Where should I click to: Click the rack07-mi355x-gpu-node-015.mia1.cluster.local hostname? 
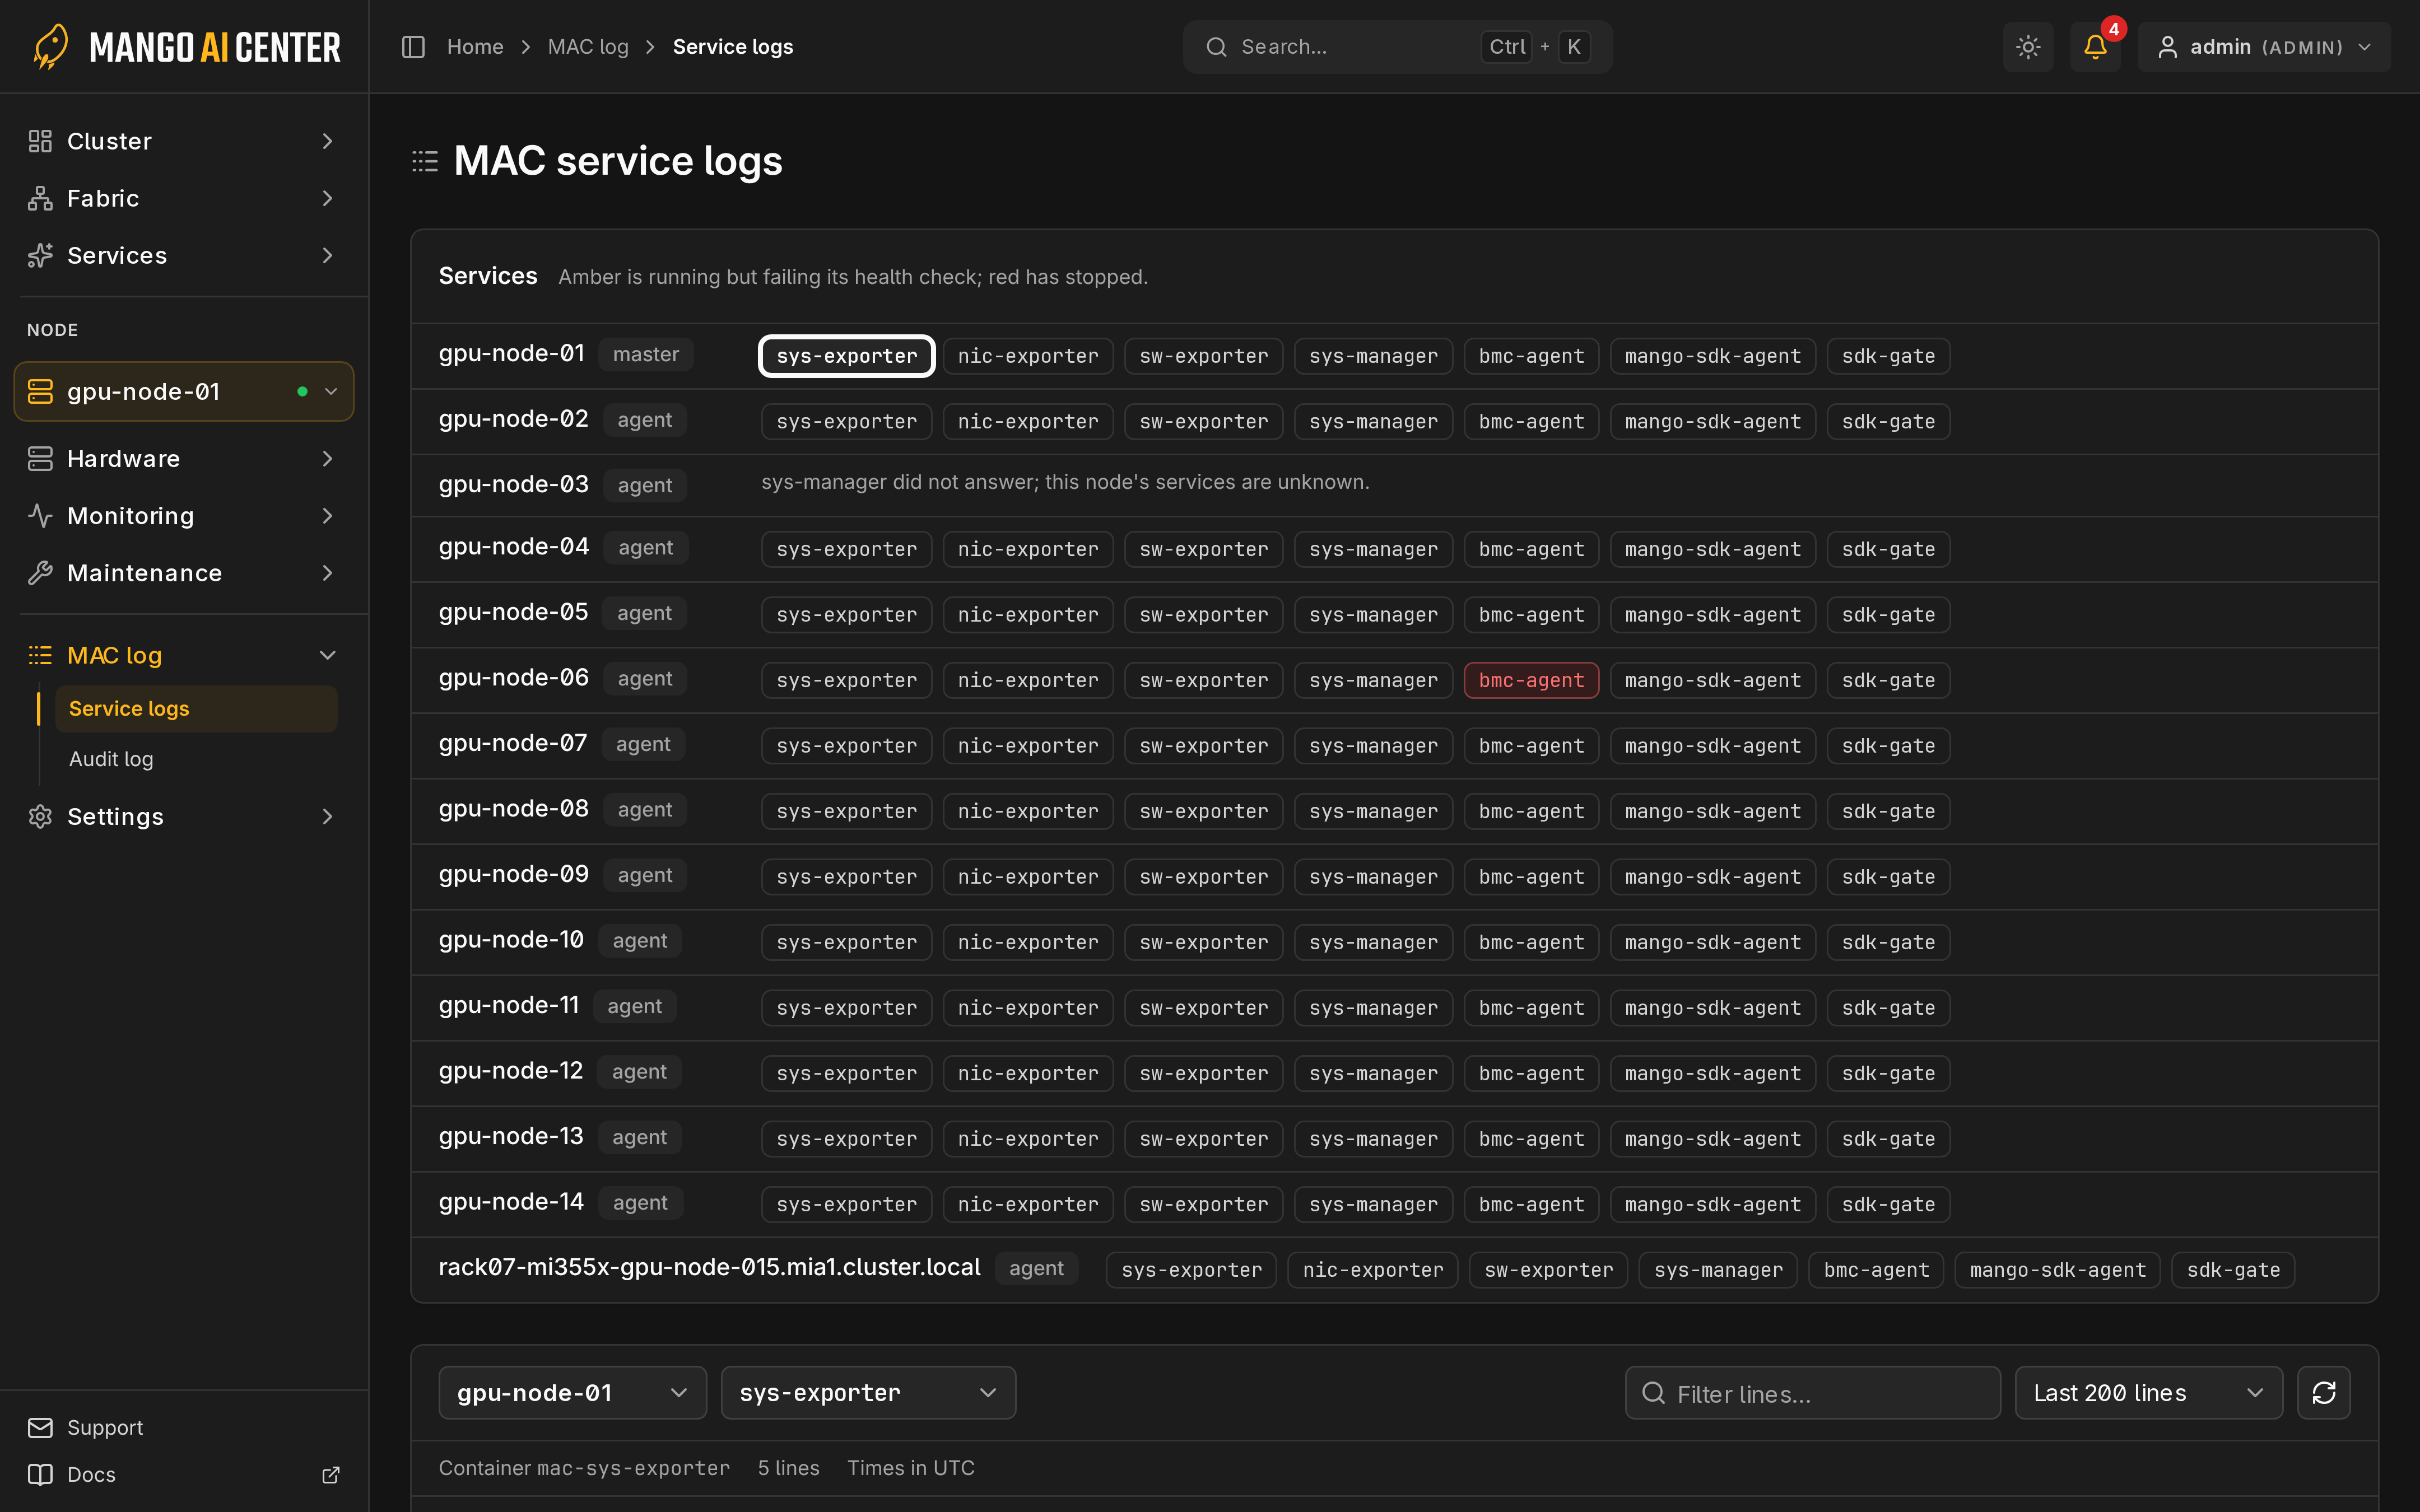click(709, 1267)
